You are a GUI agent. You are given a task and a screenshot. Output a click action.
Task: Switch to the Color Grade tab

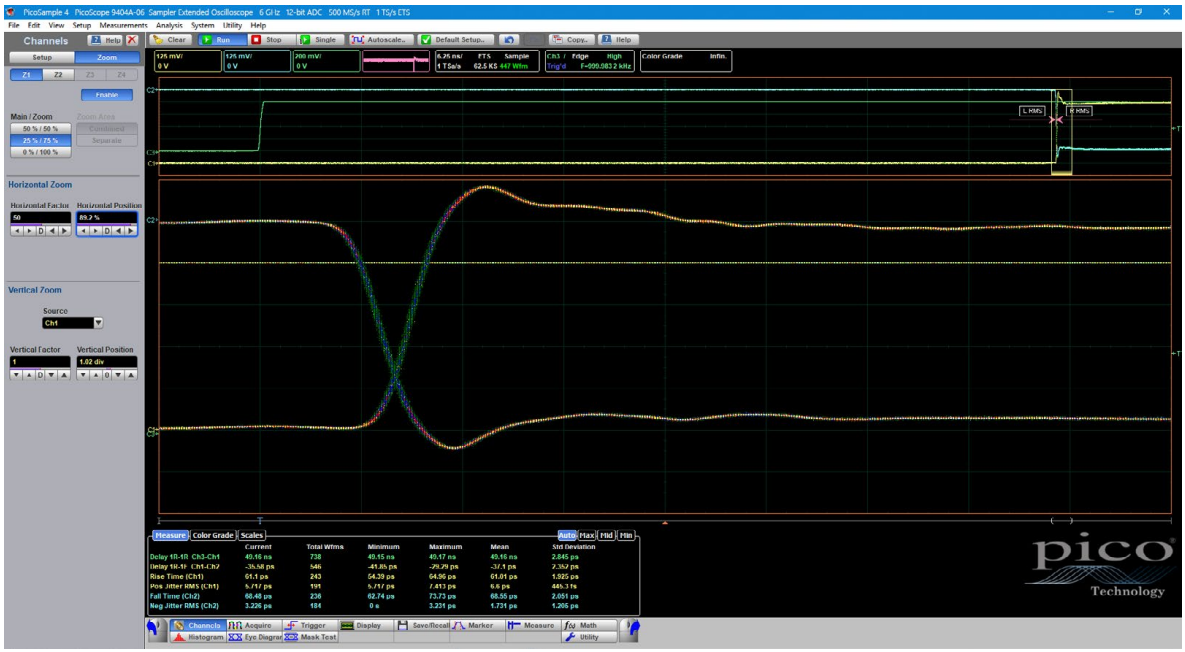click(213, 535)
